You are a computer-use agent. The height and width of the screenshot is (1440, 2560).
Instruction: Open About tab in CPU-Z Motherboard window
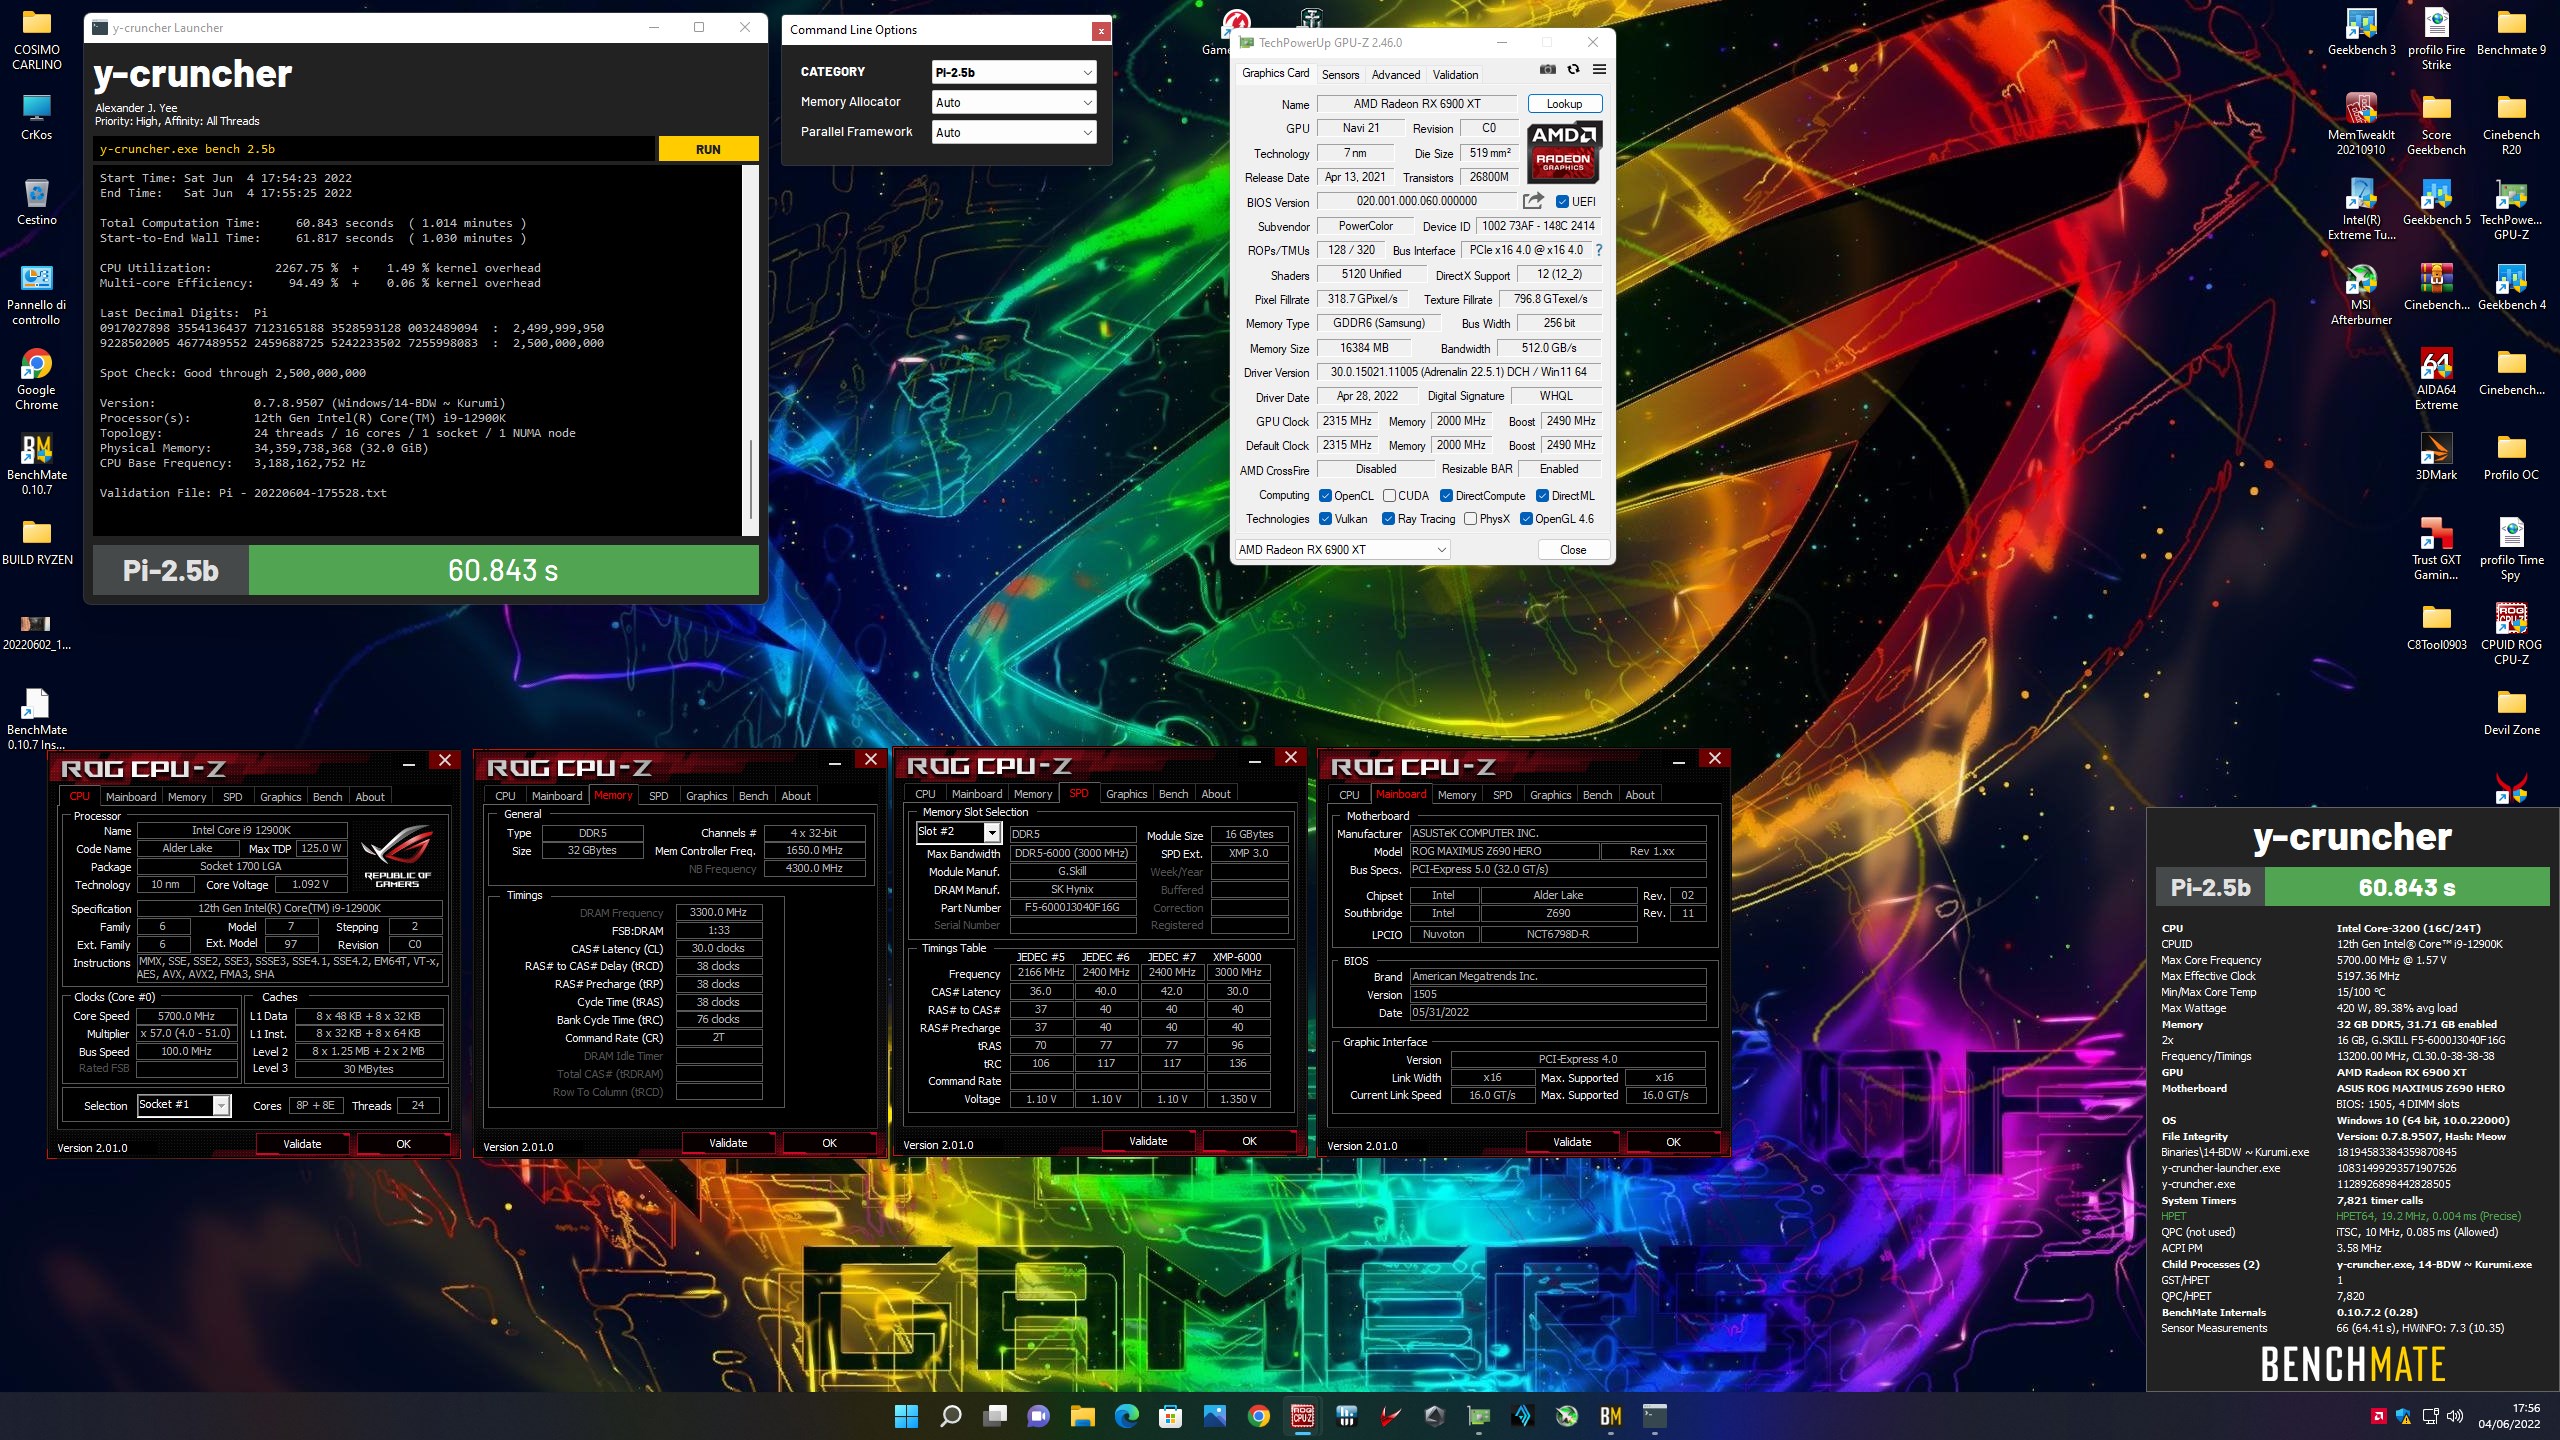(1640, 795)
